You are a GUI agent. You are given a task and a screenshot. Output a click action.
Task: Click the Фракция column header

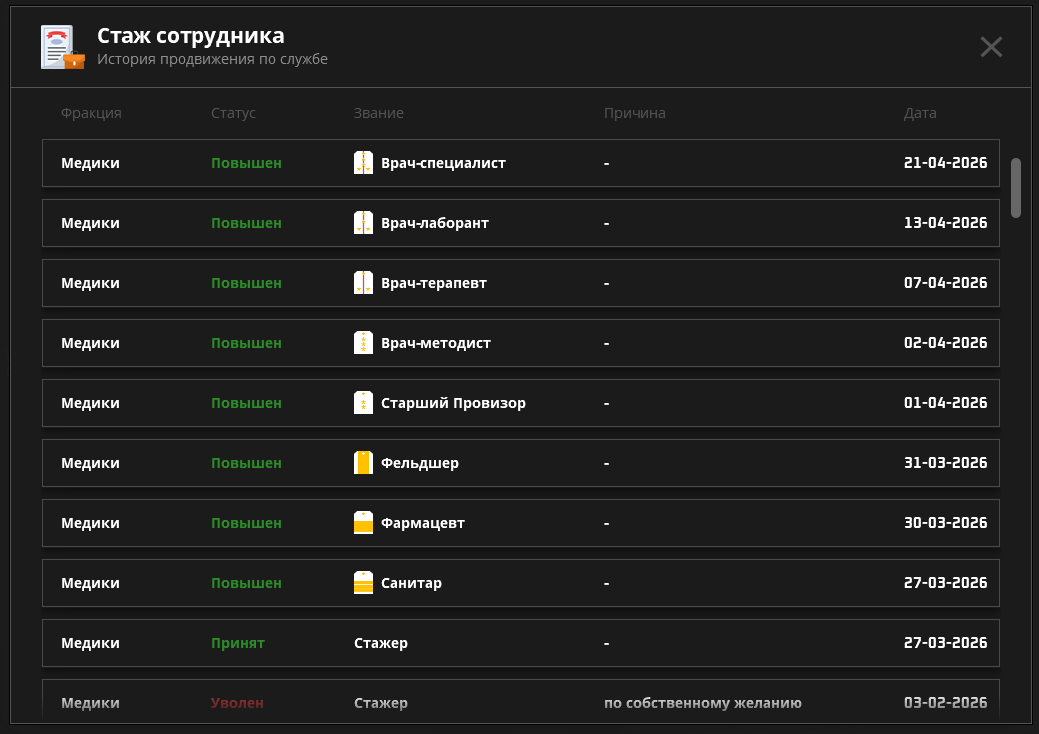tap(91, 113)
